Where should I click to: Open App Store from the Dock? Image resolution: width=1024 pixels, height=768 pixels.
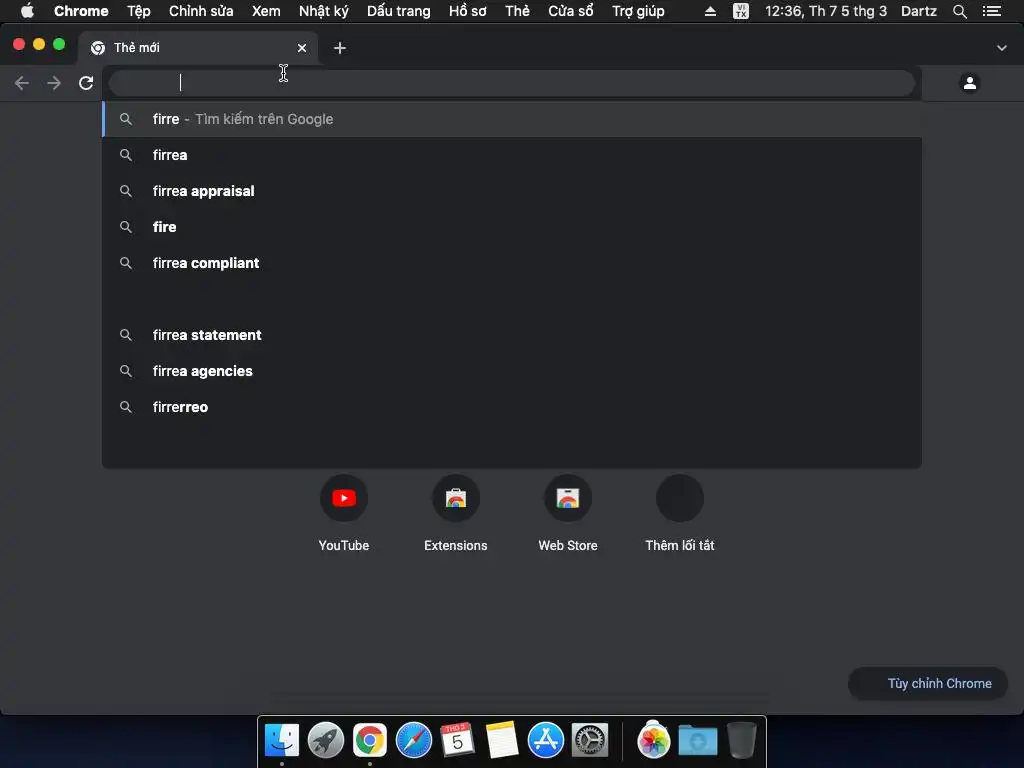[x=546, y=740]
